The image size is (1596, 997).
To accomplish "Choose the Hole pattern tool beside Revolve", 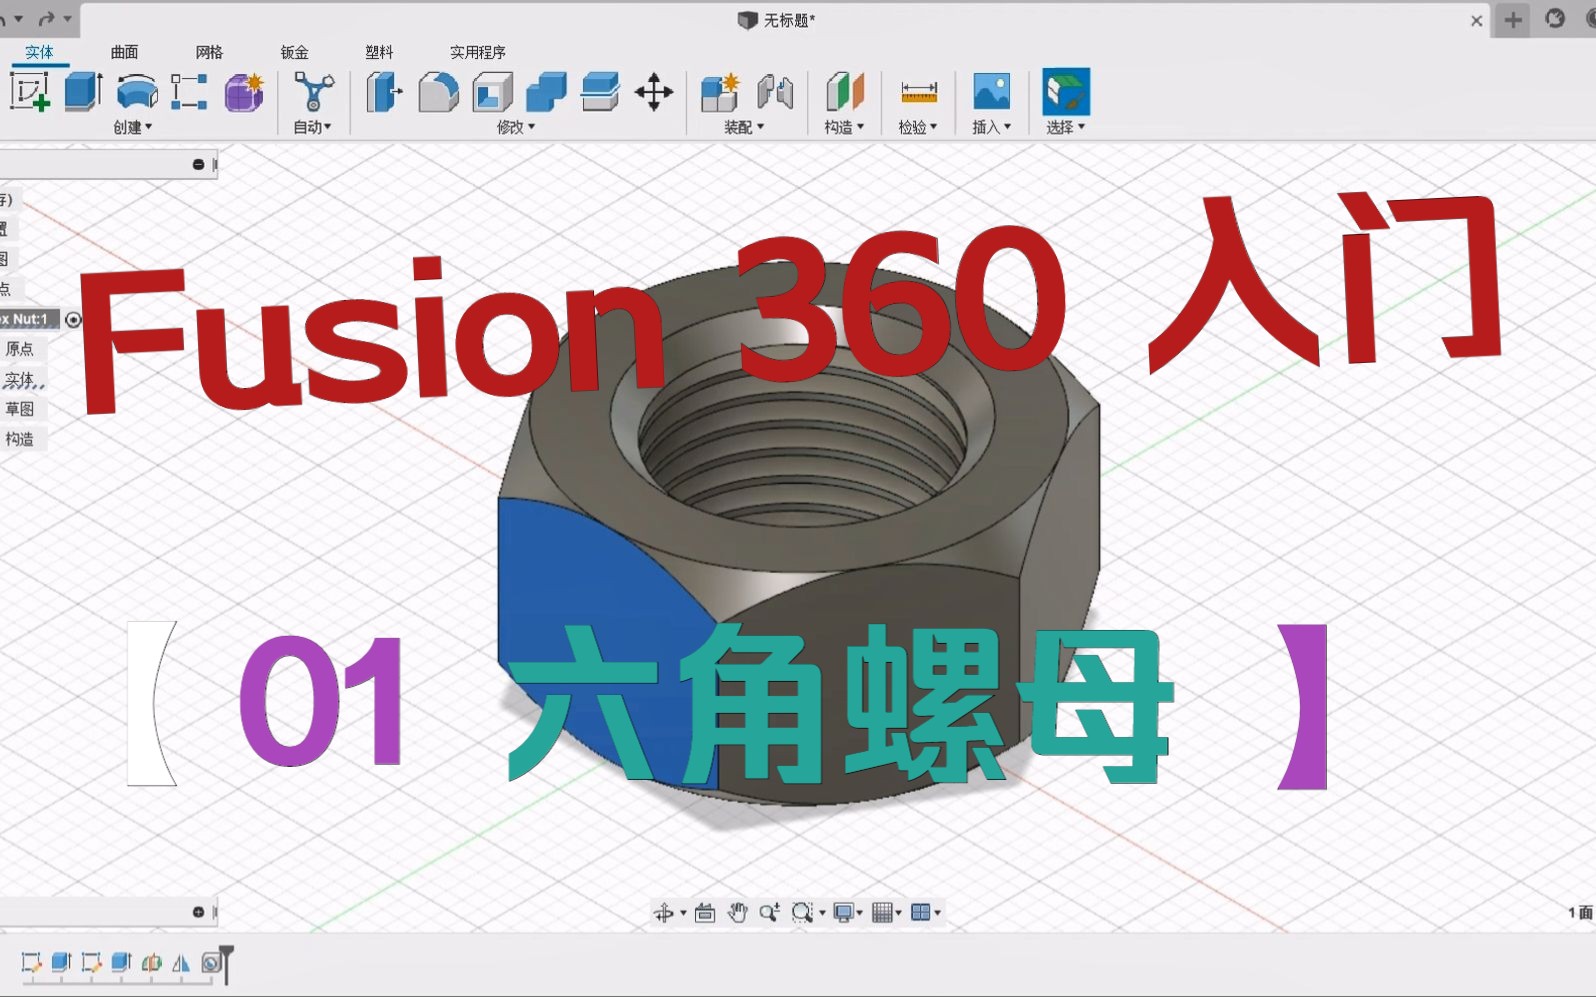I will [x=189, y=92].
